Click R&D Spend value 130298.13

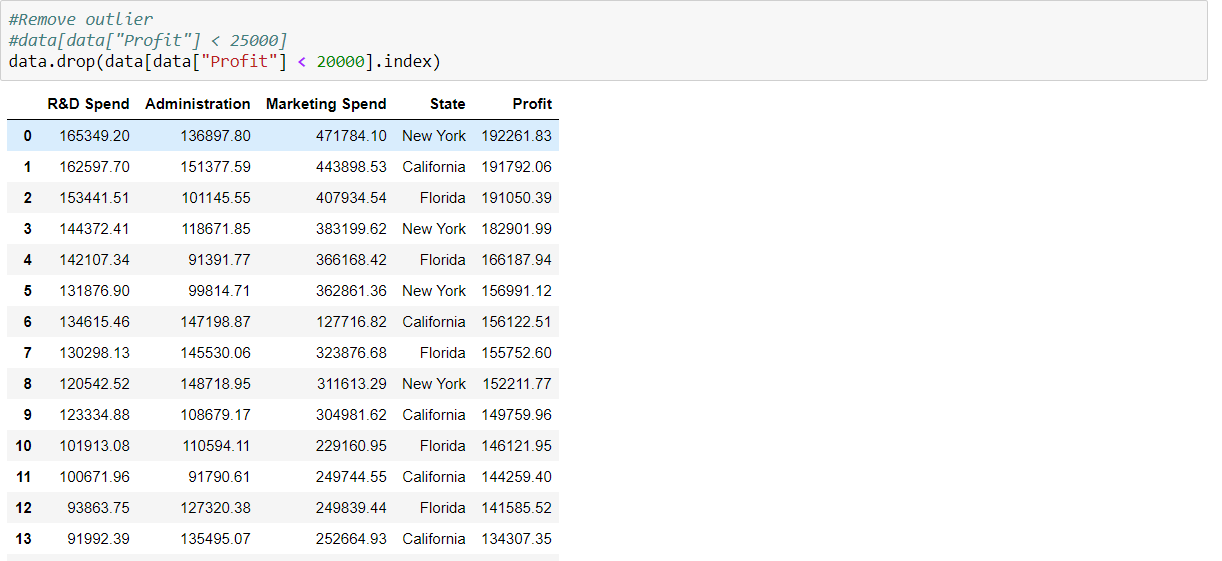94,353
